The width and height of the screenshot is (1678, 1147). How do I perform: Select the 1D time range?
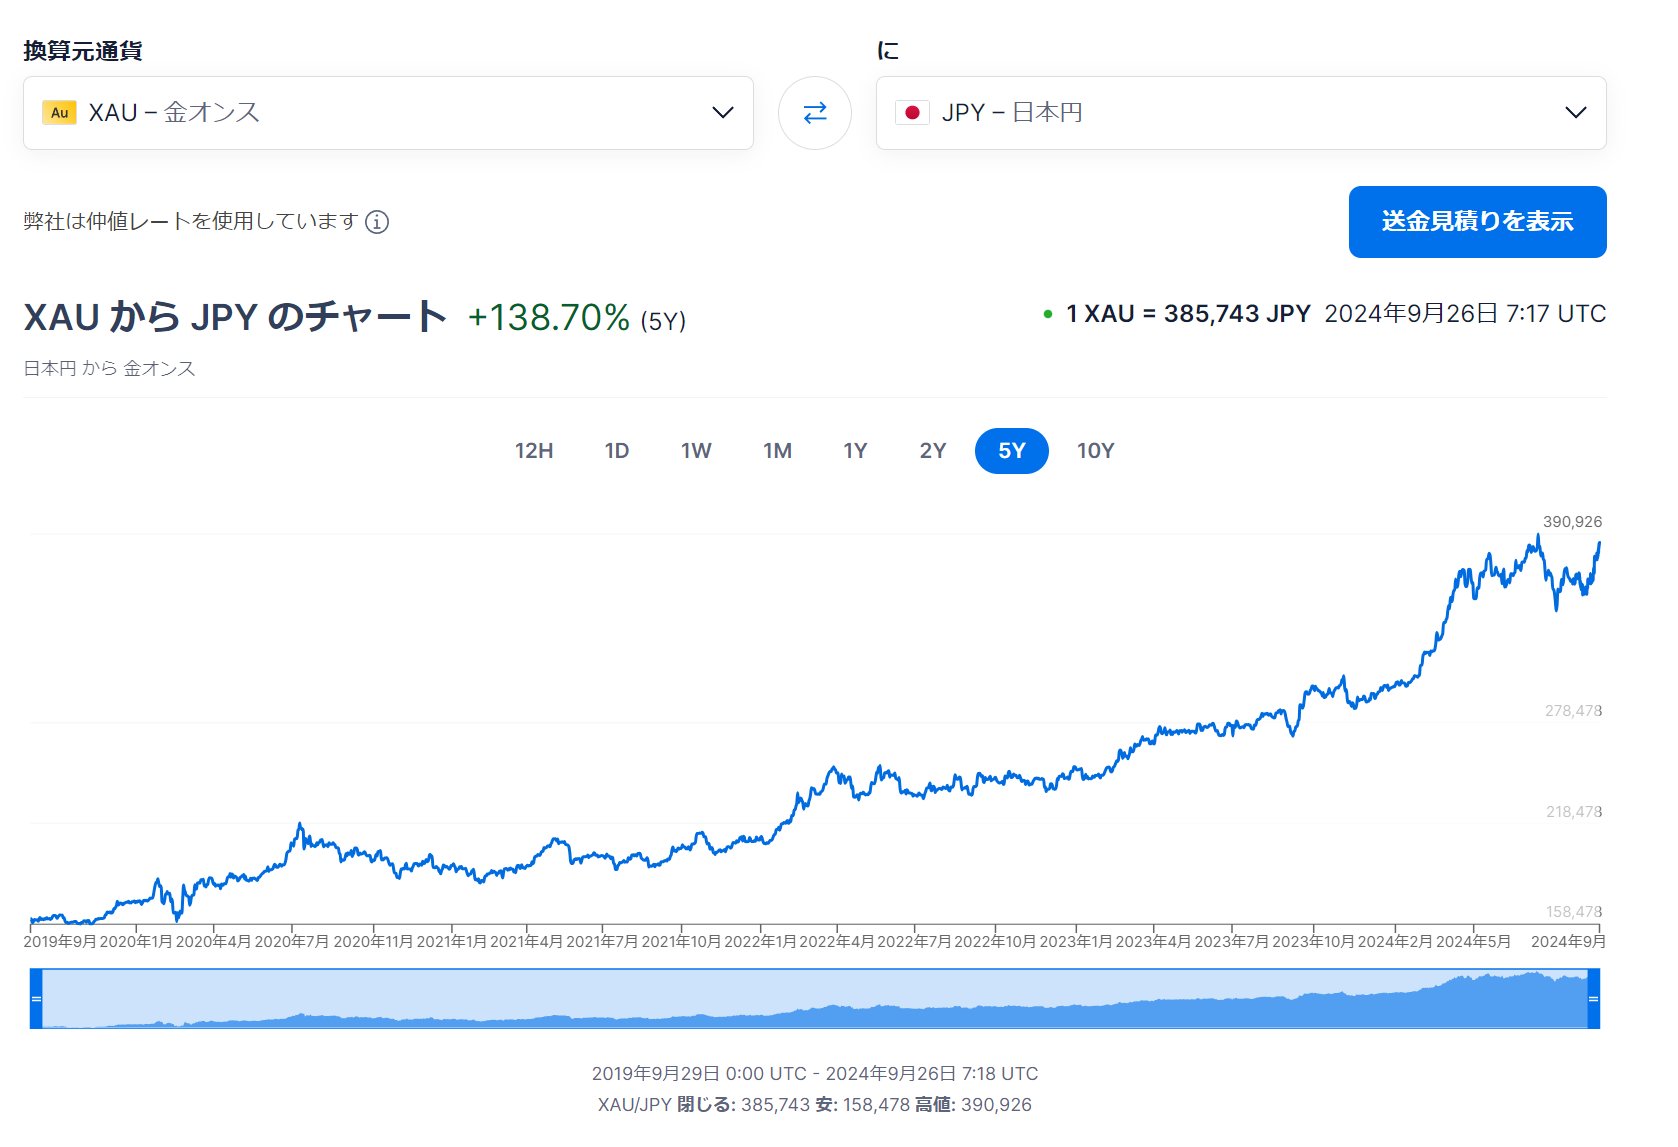[617, 451]
